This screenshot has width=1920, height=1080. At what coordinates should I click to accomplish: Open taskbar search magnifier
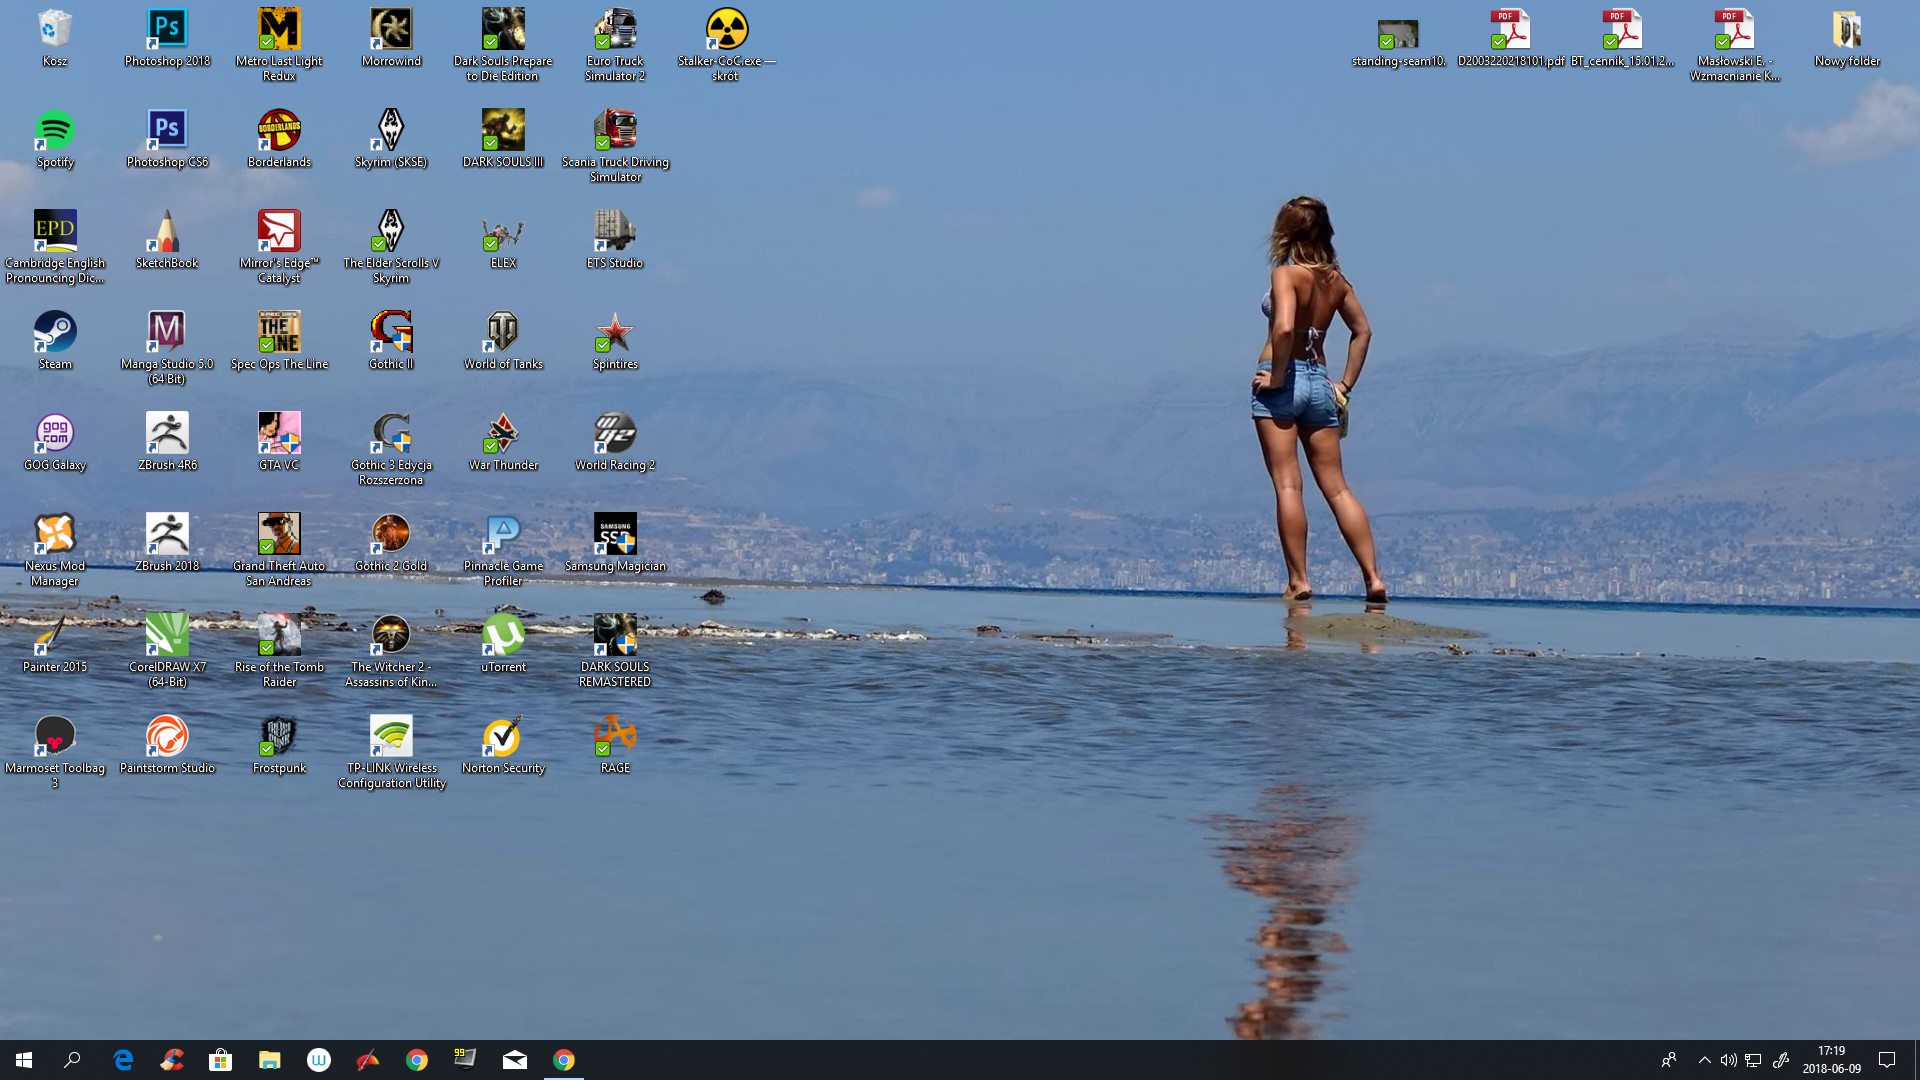(72, 1060)
